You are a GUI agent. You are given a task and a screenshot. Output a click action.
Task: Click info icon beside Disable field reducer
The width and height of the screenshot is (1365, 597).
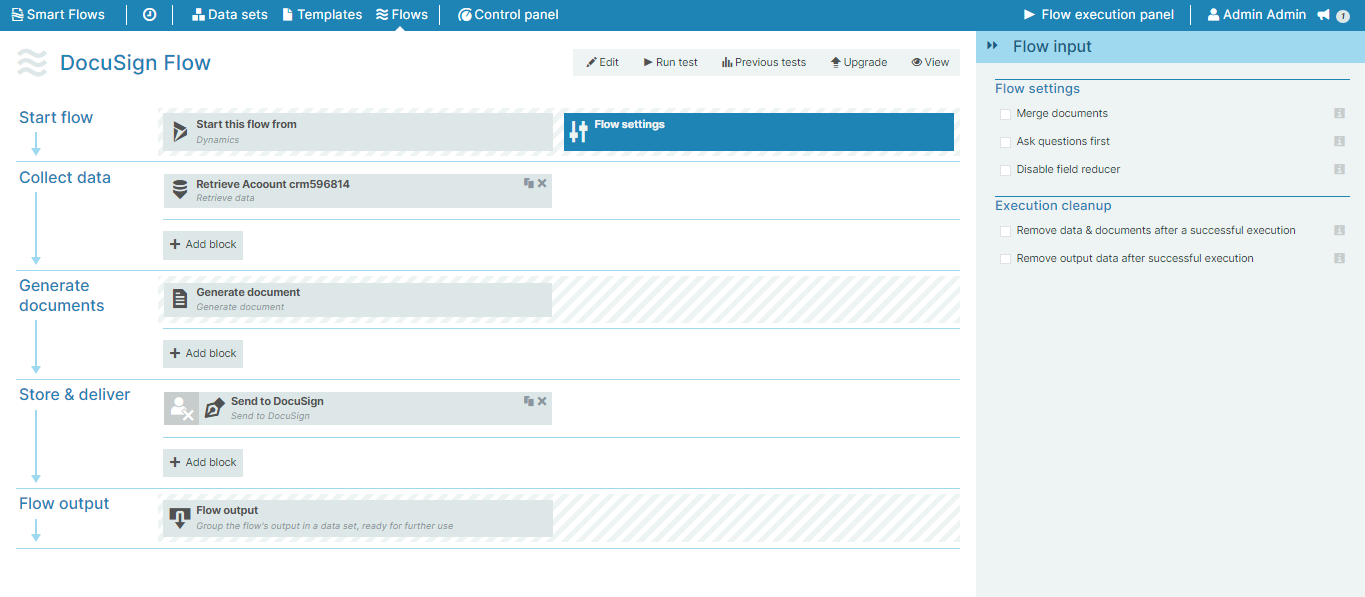click(1339, 169)
